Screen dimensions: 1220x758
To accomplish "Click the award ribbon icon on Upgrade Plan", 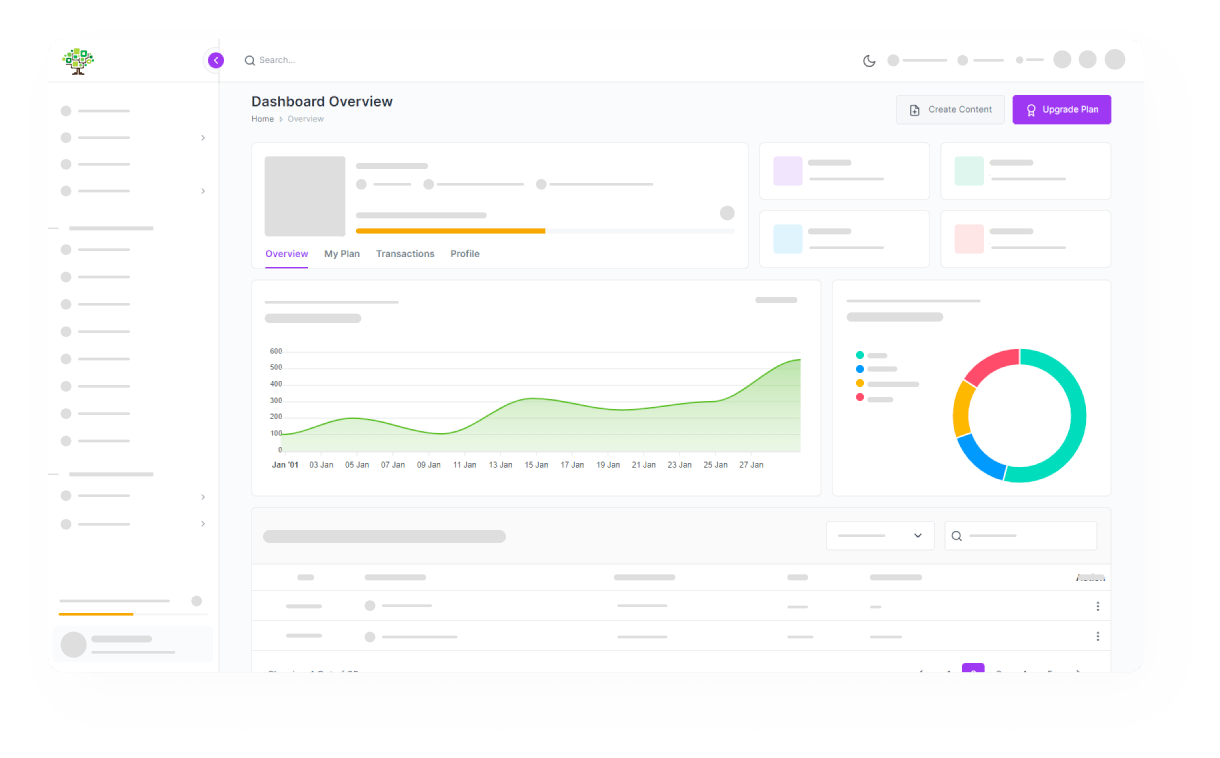I will point(1031,110).
